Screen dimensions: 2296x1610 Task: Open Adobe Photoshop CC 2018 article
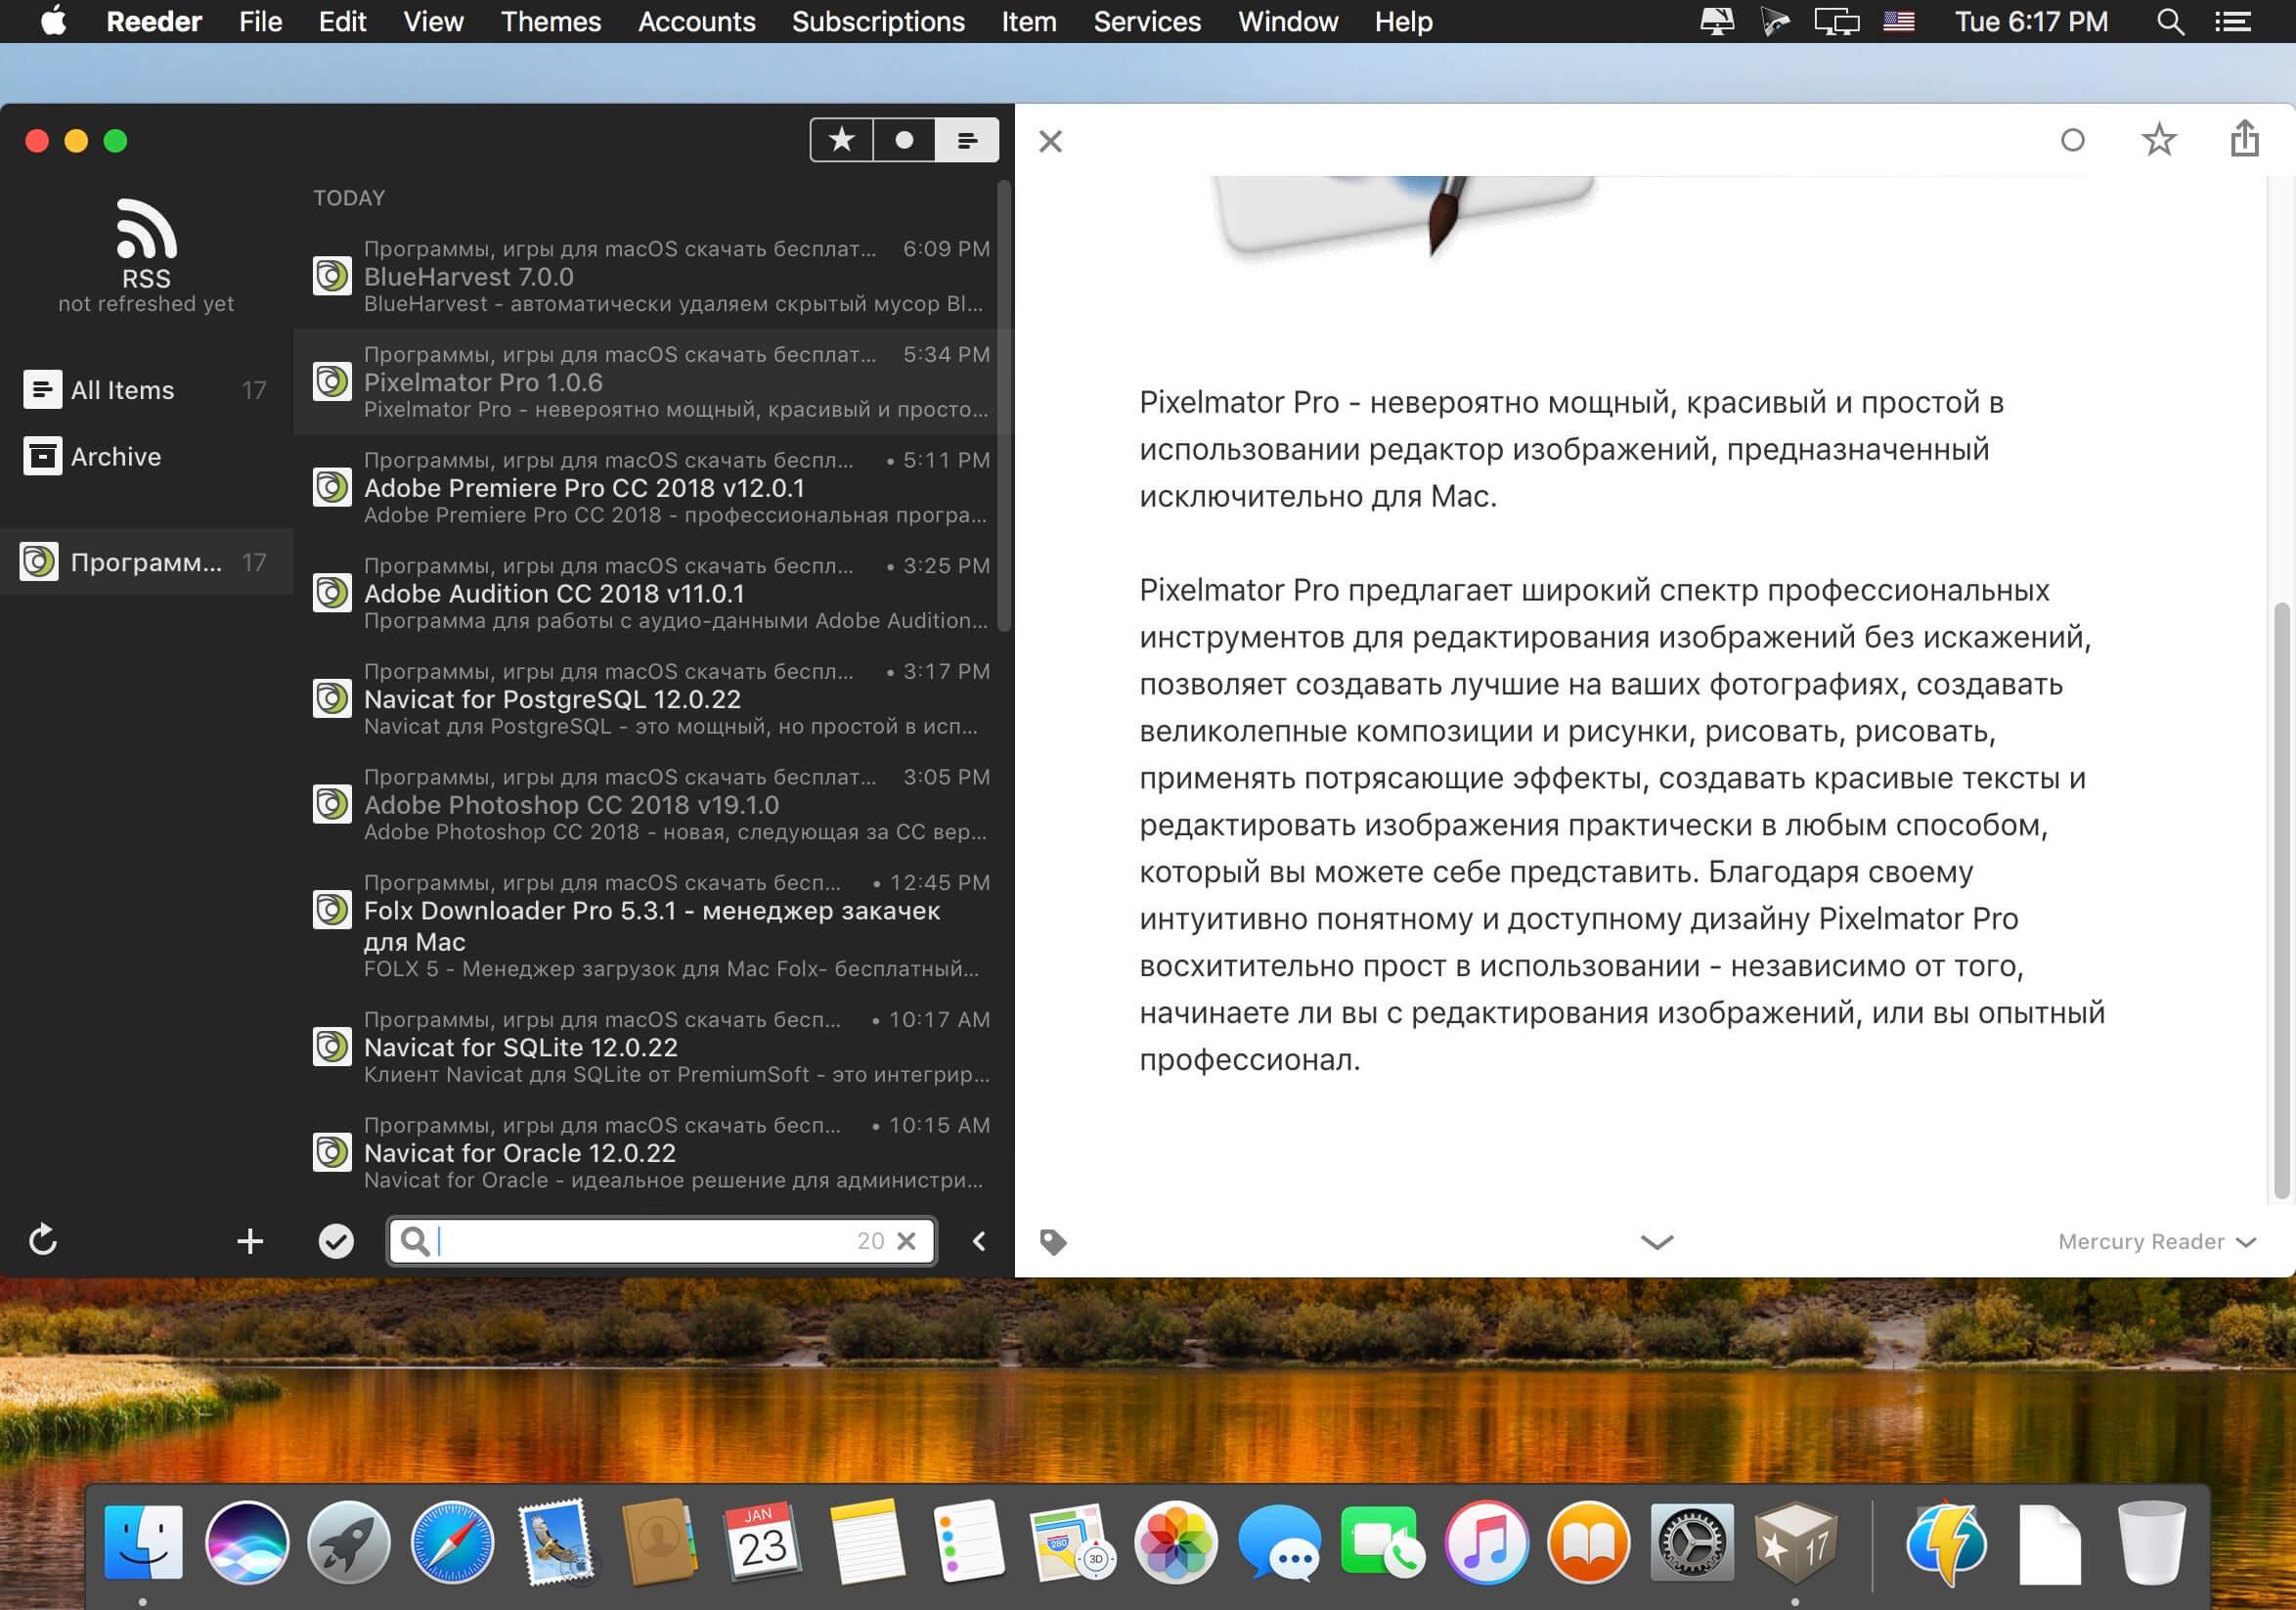pos(652,804)
